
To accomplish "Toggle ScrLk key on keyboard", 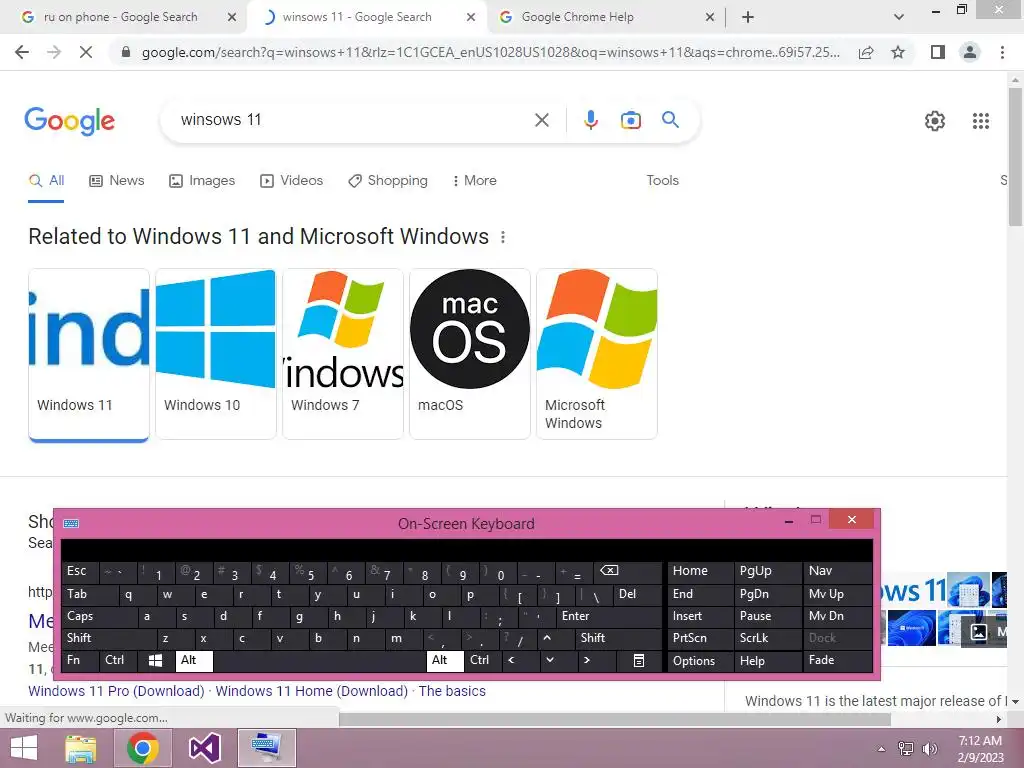I will pyautogui.click(x=767, y=639).
